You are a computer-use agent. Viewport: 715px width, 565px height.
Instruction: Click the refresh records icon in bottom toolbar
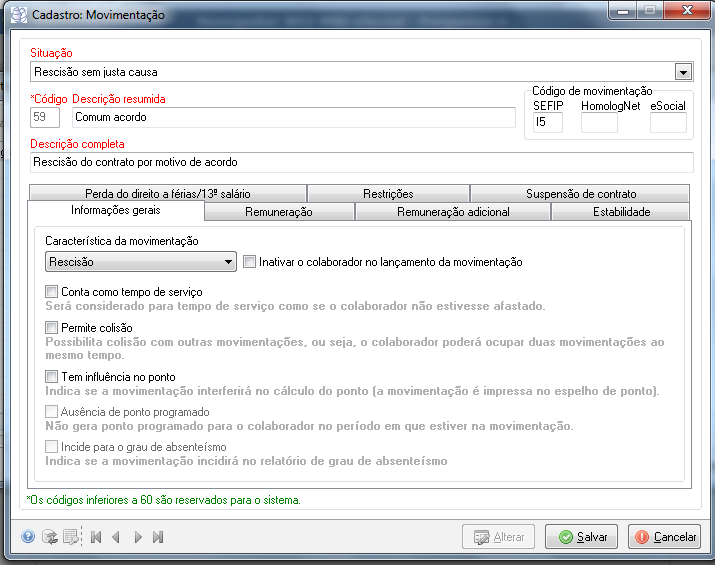[x=49, y=537]
